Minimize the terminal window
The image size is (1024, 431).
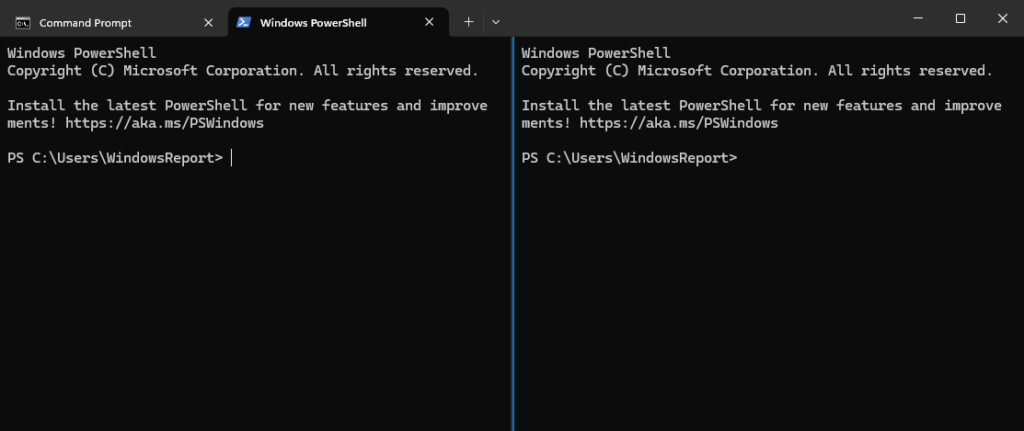coord(916,18)
